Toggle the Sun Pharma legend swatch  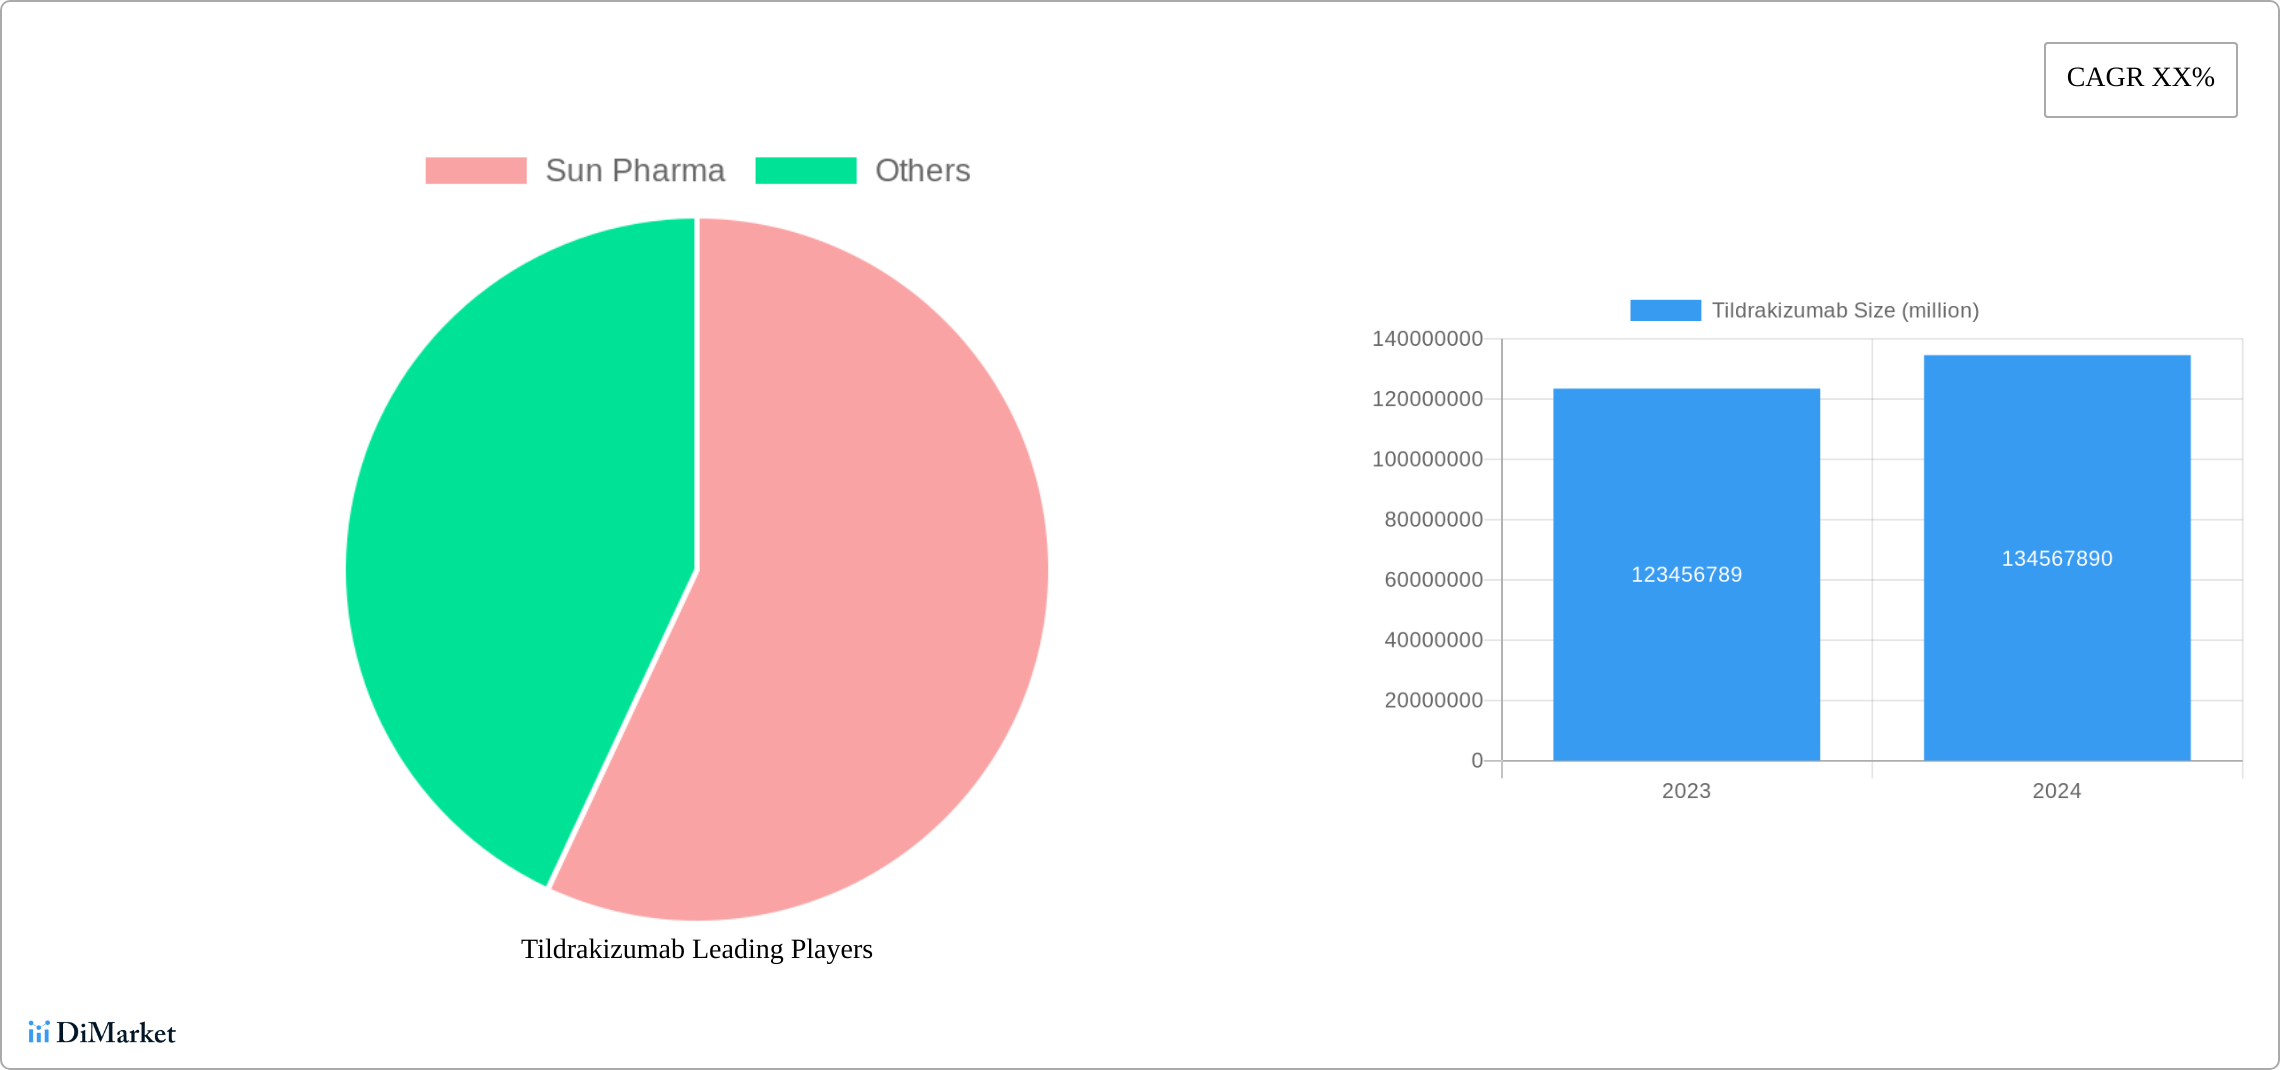(x=475, y=171)
